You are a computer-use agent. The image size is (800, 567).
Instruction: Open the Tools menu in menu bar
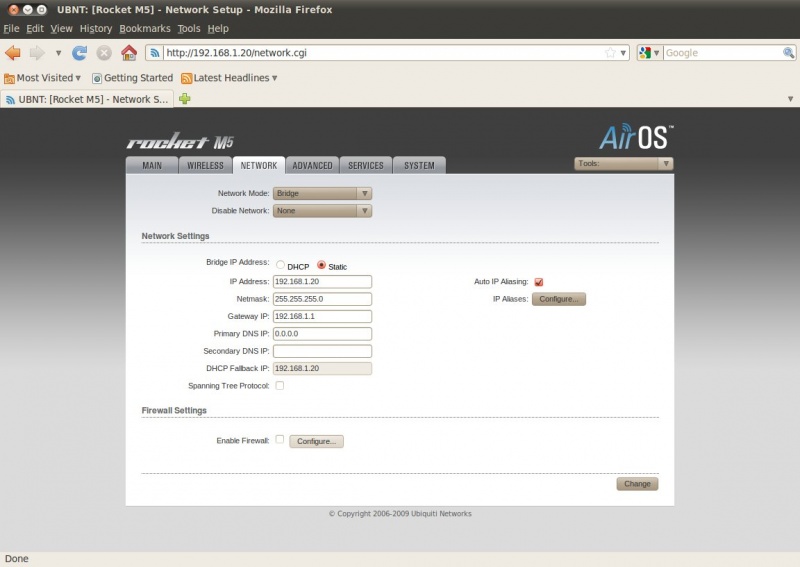click(189, 29)
